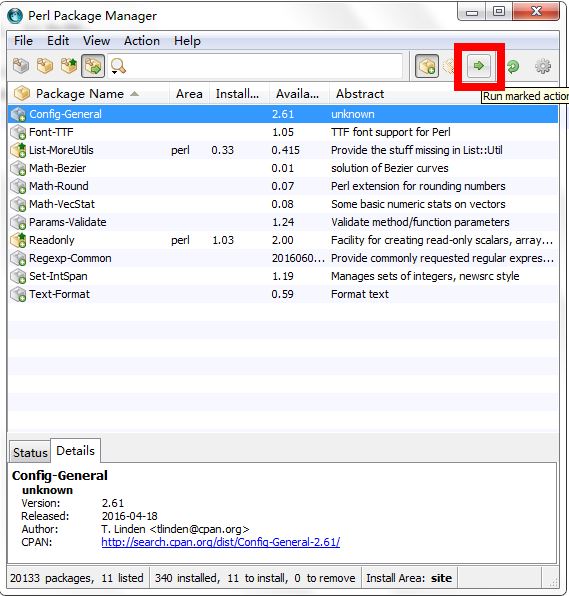Select the Set-IntSpan package name
This screenshot has width=569, height=596.
tap(58, 276)
